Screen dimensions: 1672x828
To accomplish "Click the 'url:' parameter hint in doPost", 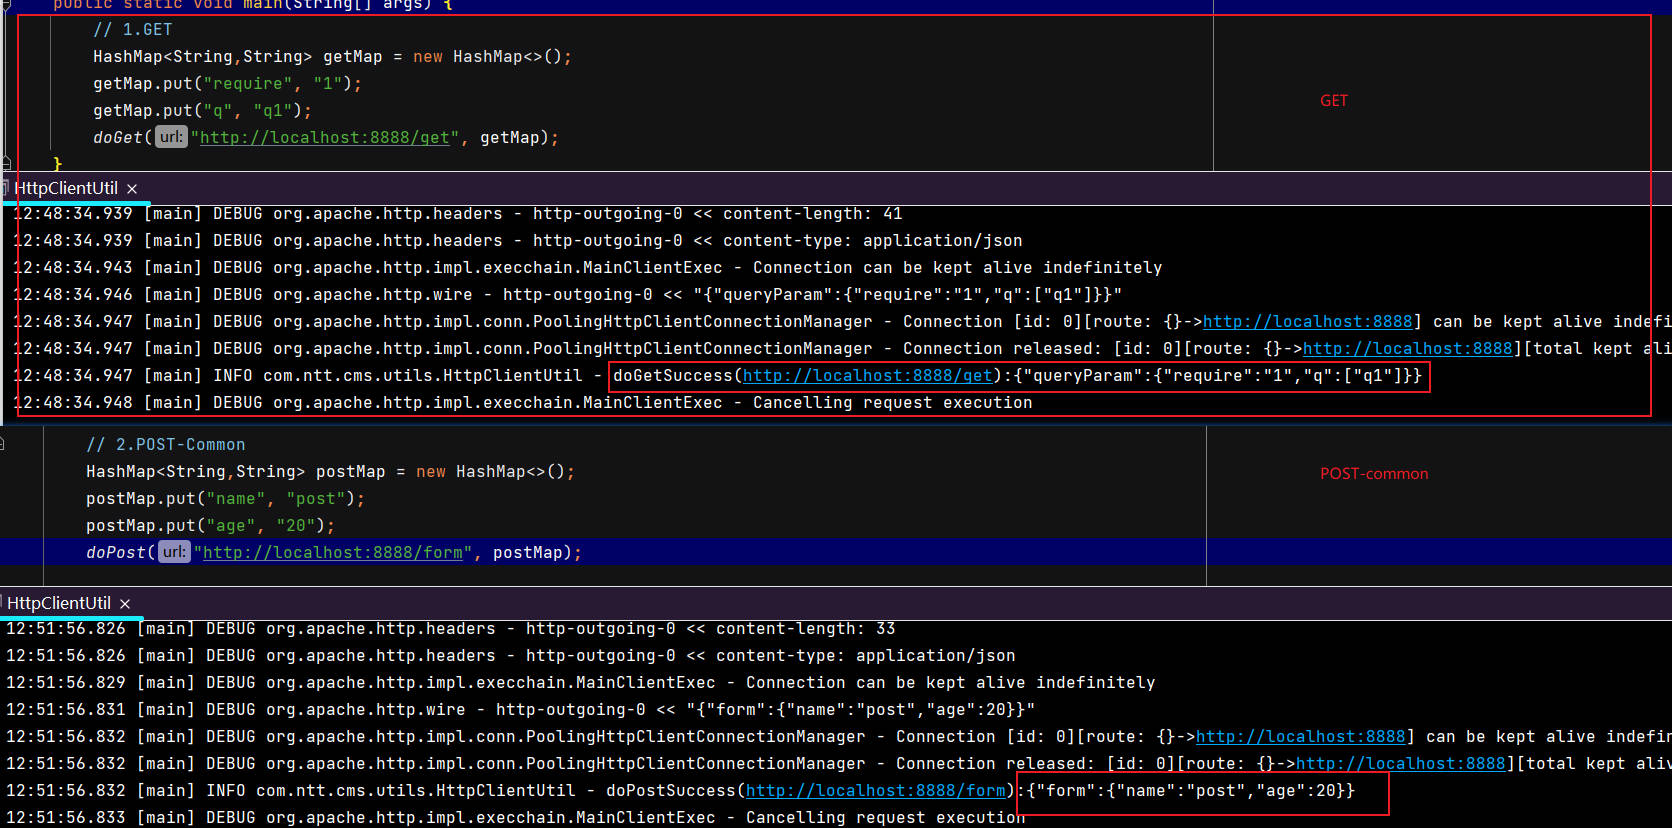I will pyautogui.click(x=174, y=552).
